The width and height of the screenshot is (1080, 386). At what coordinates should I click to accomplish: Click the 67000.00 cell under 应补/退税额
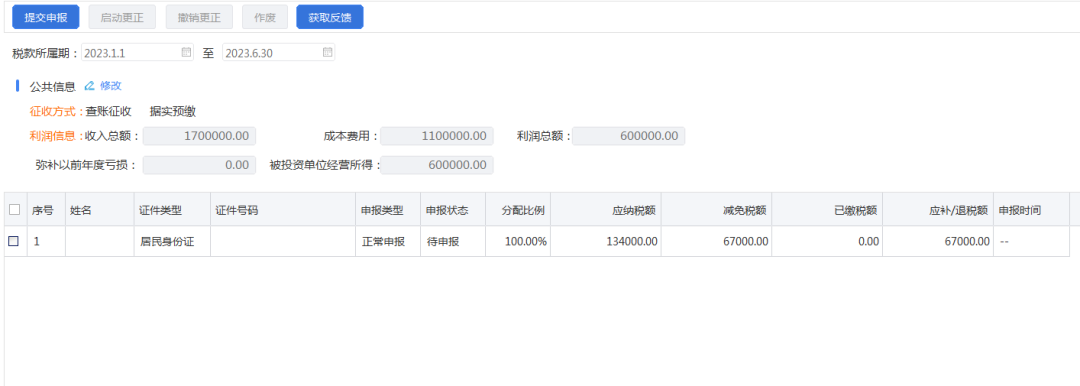click(x=938, y=241)
